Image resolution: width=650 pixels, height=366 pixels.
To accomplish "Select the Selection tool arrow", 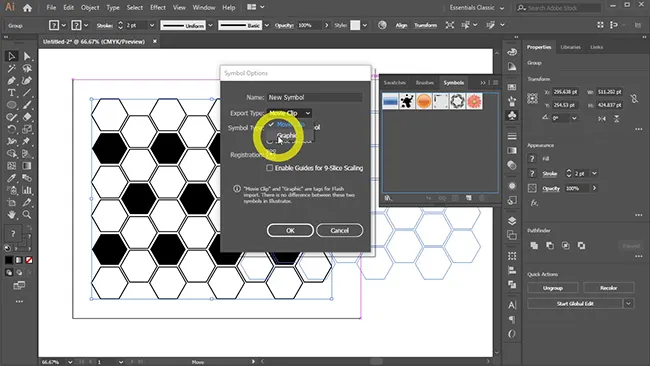I will (x=11, y=56).
